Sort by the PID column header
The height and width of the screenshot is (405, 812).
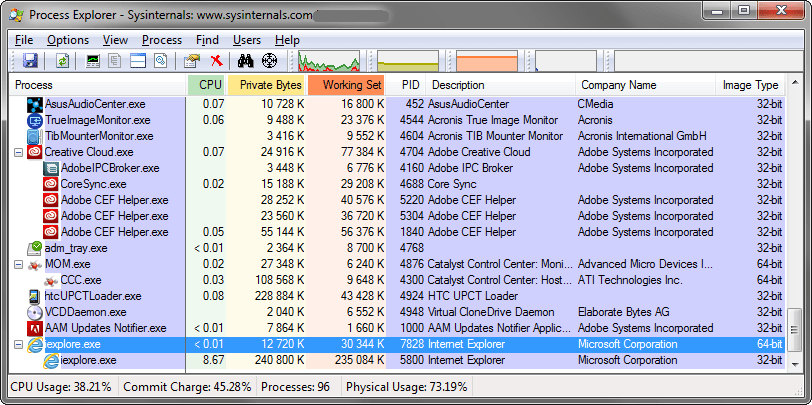click(406, 85)
